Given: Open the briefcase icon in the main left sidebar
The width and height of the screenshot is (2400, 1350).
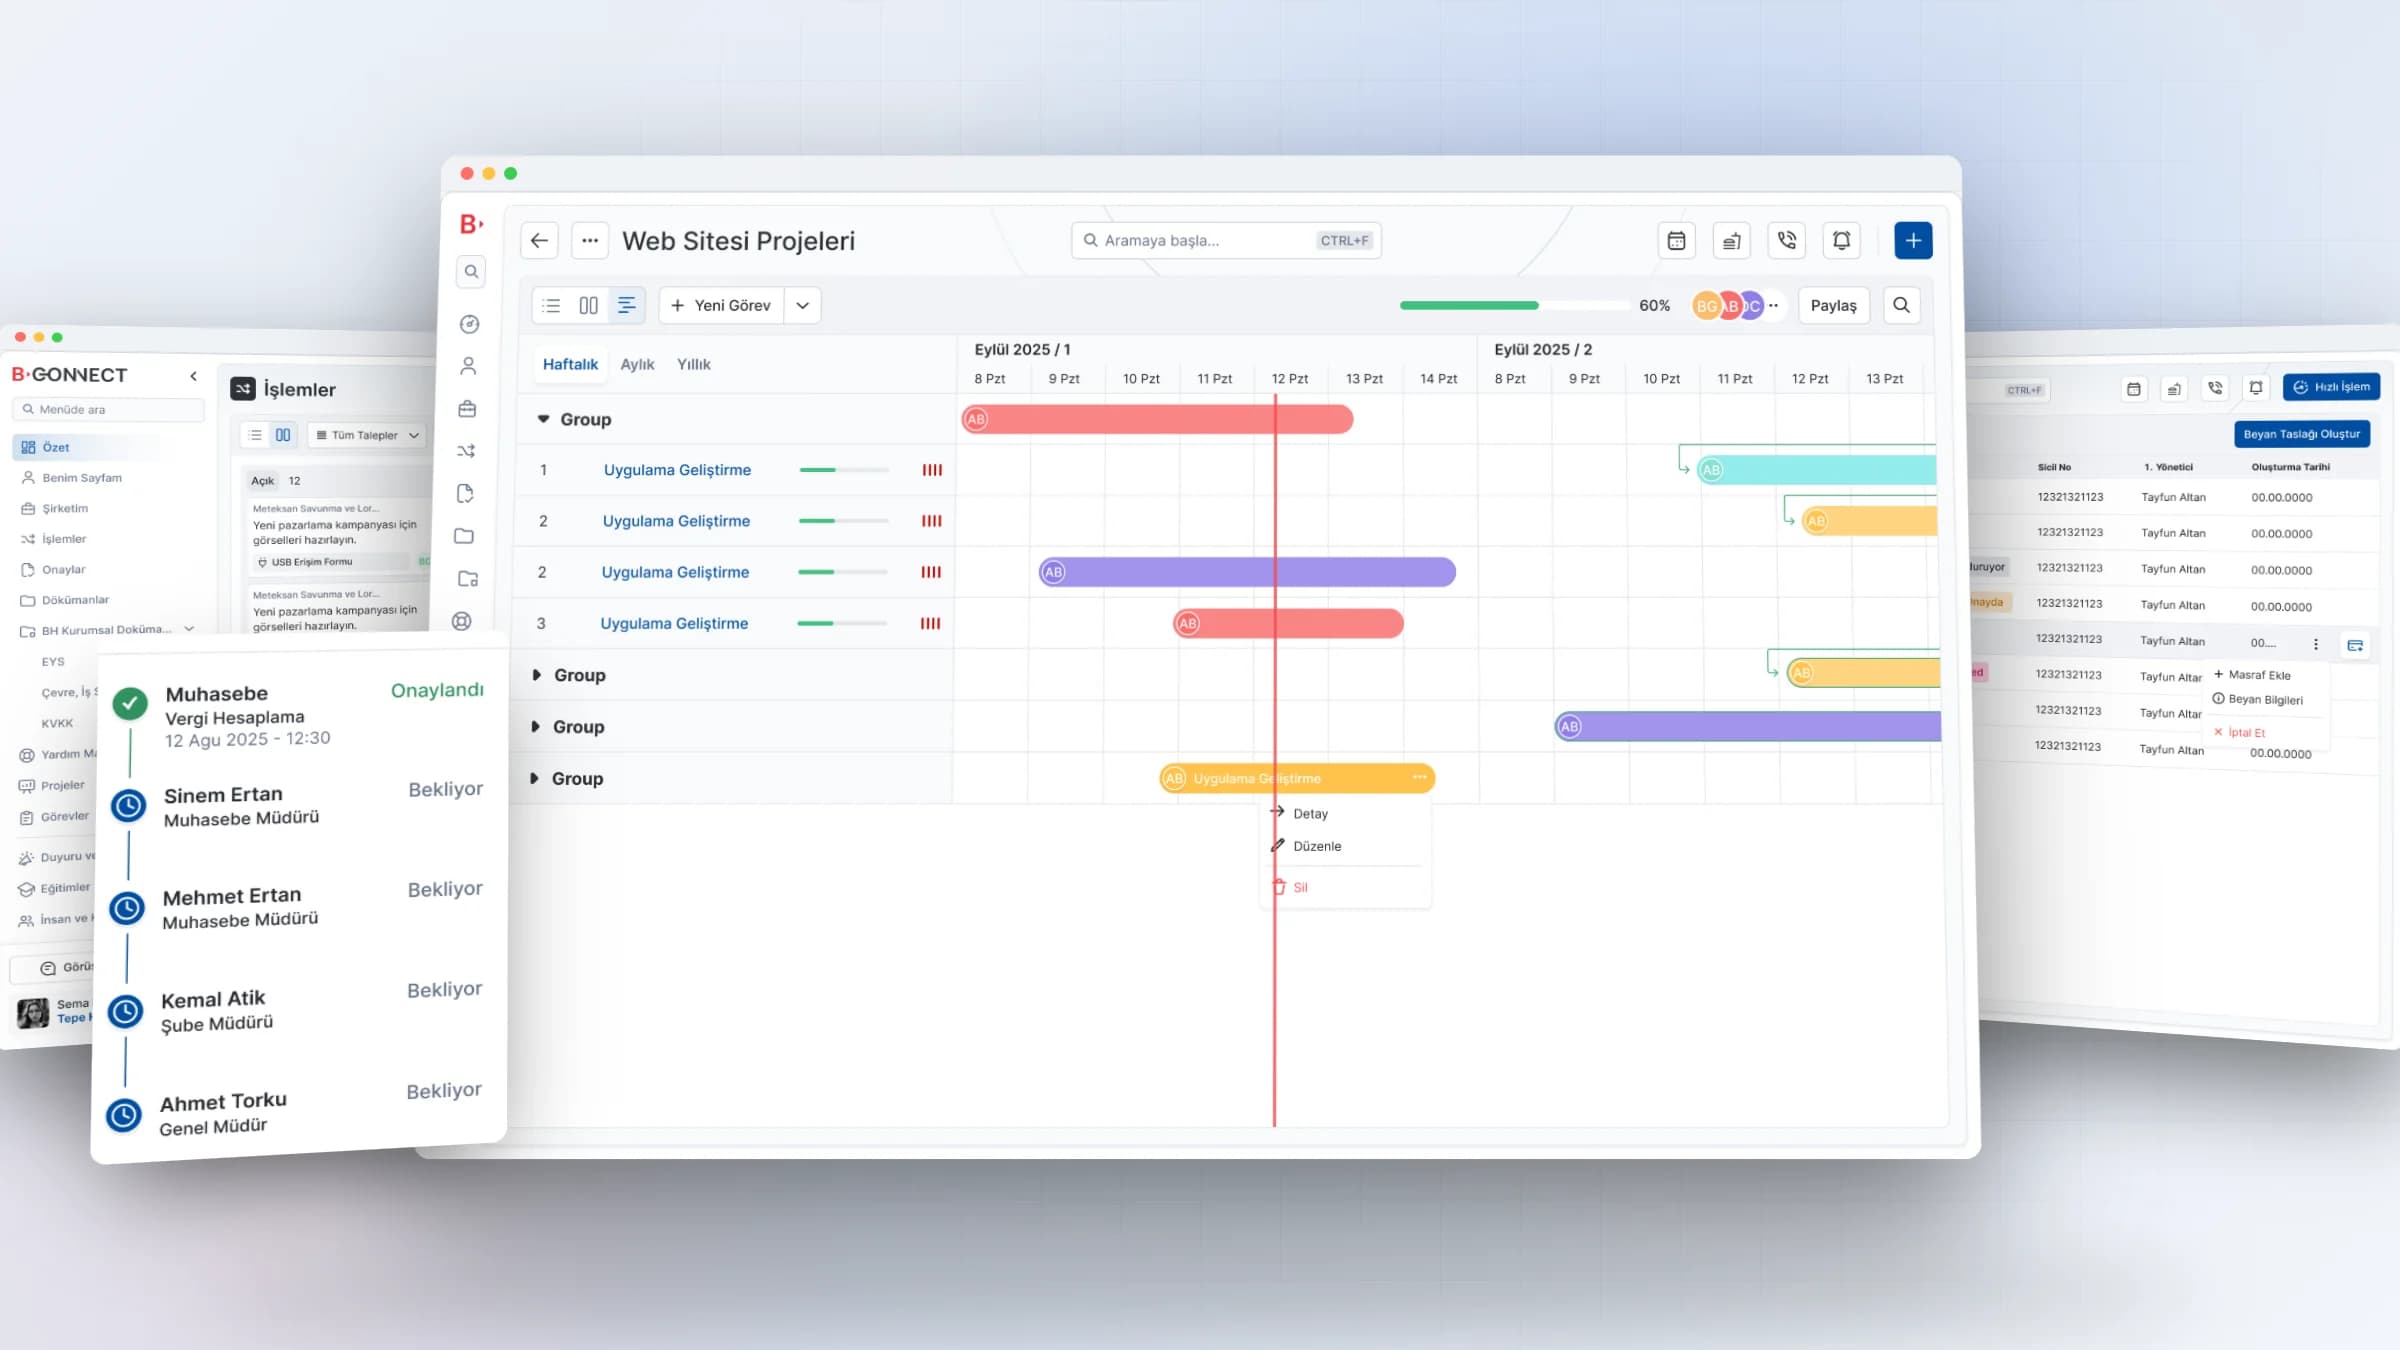Looking at the screenshot, I should [x=467, y=409].
